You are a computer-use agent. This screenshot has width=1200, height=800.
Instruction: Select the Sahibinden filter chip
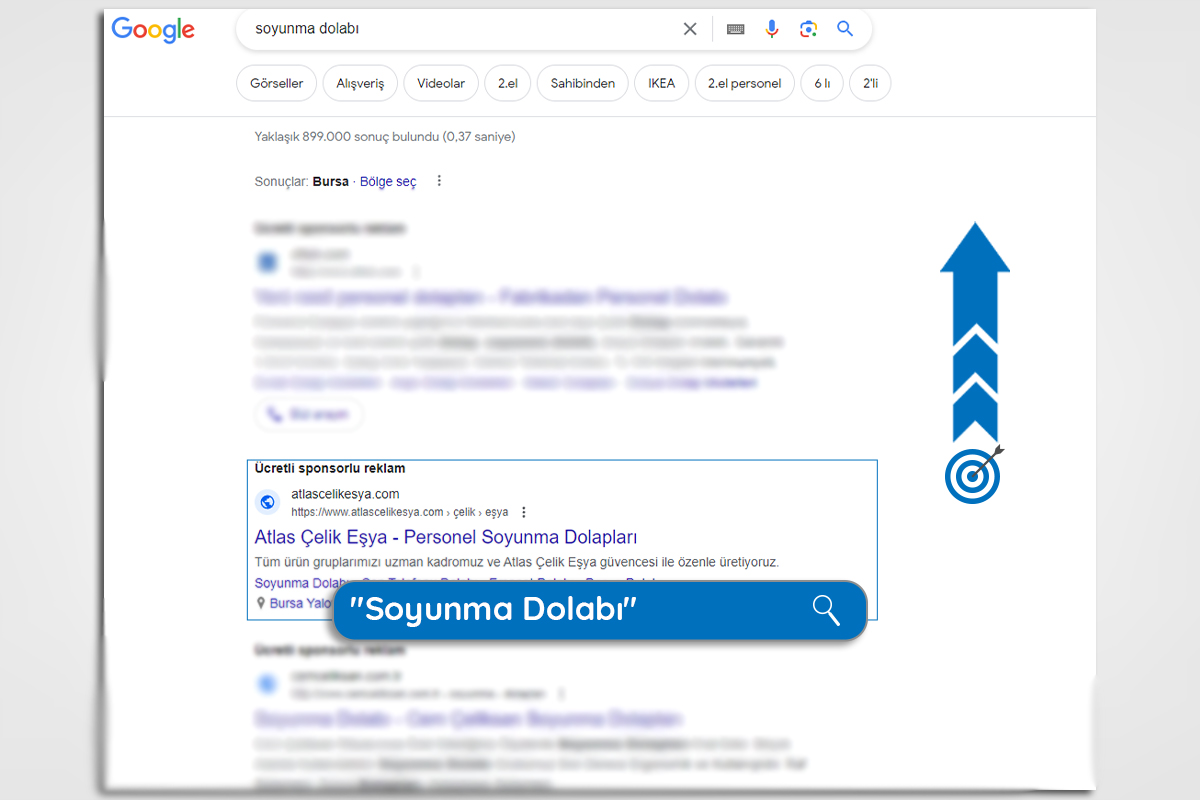point(583,83)
